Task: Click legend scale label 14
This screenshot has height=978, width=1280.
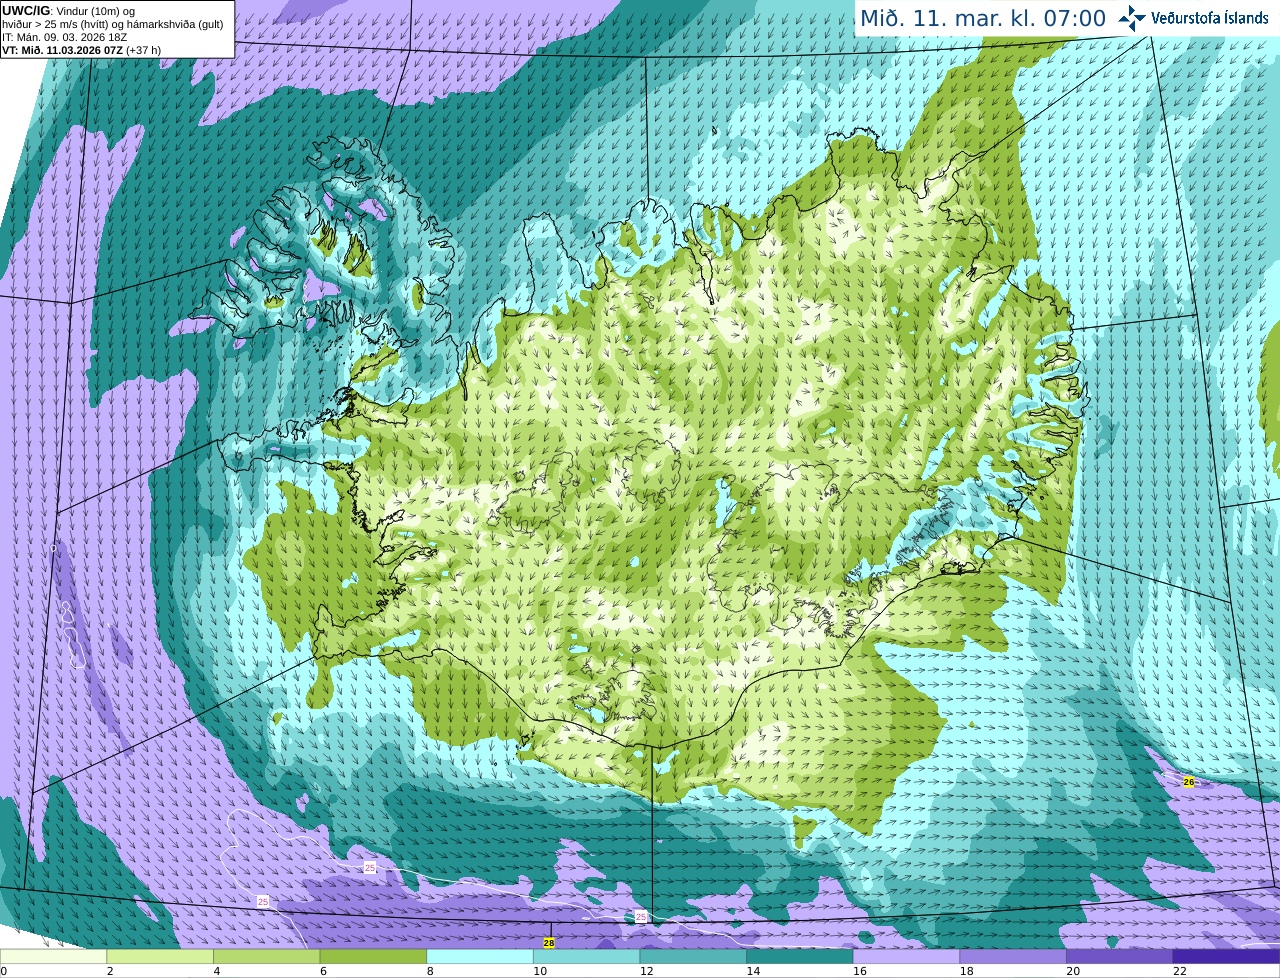Action: pos(753,971)
